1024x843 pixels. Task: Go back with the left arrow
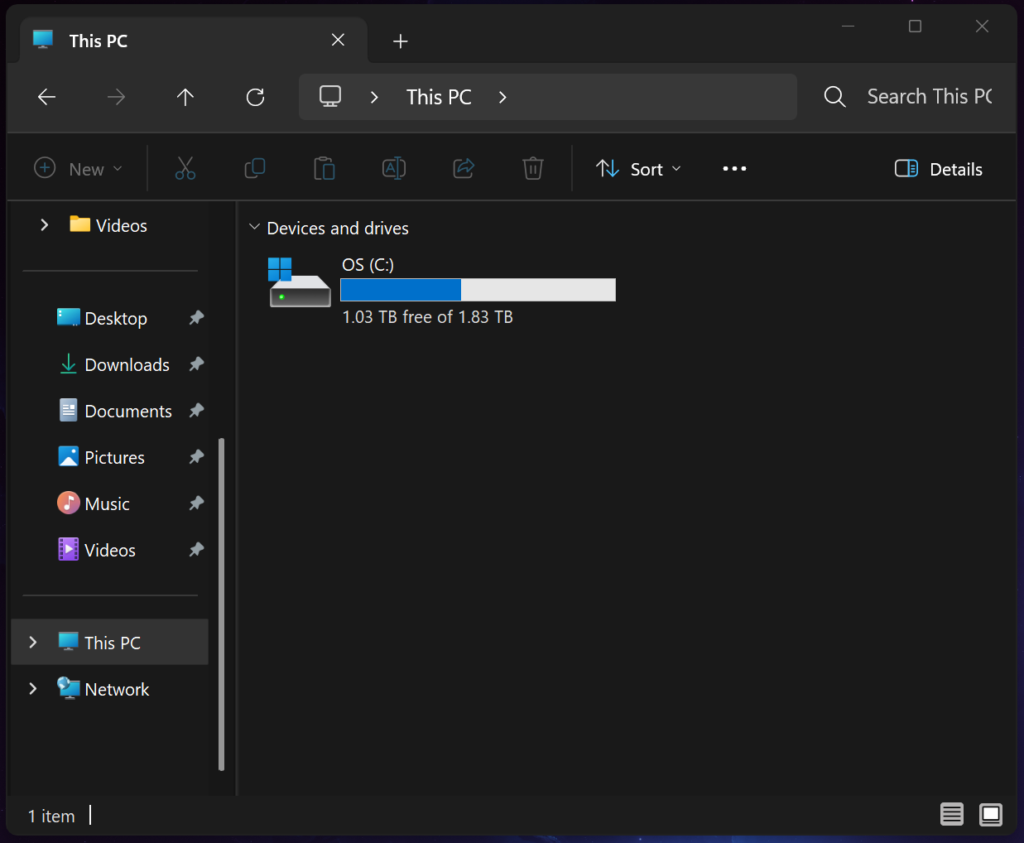point(46,97)
